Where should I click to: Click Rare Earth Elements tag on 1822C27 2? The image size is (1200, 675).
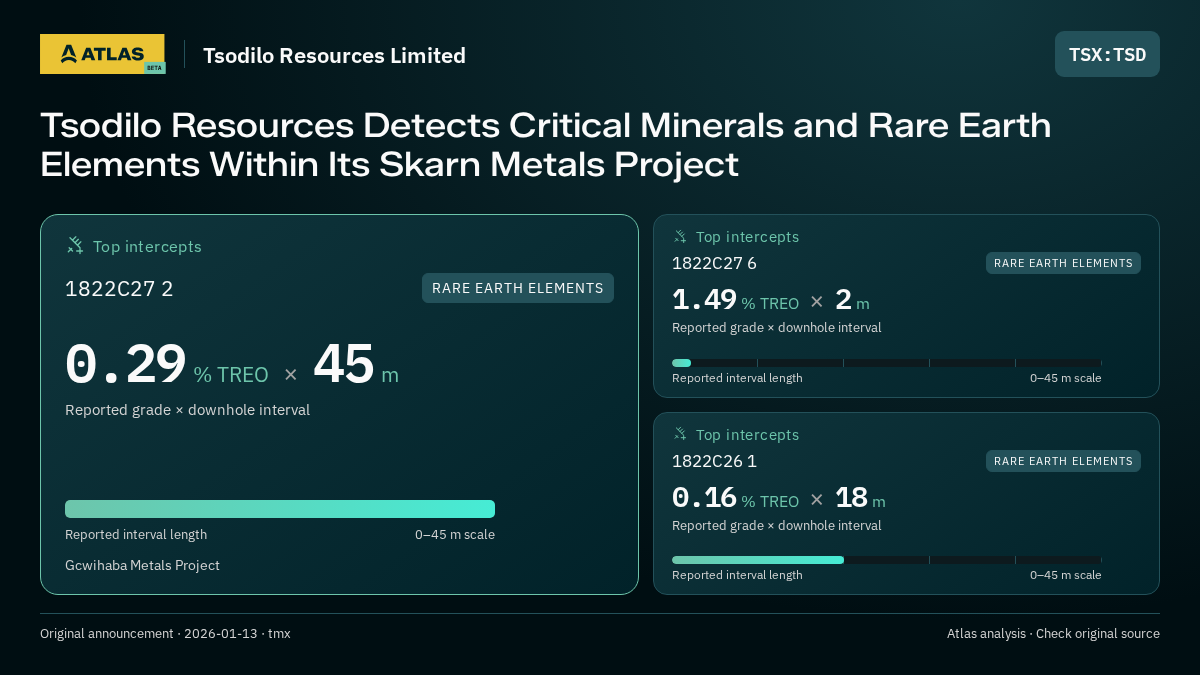coord(518,288)
